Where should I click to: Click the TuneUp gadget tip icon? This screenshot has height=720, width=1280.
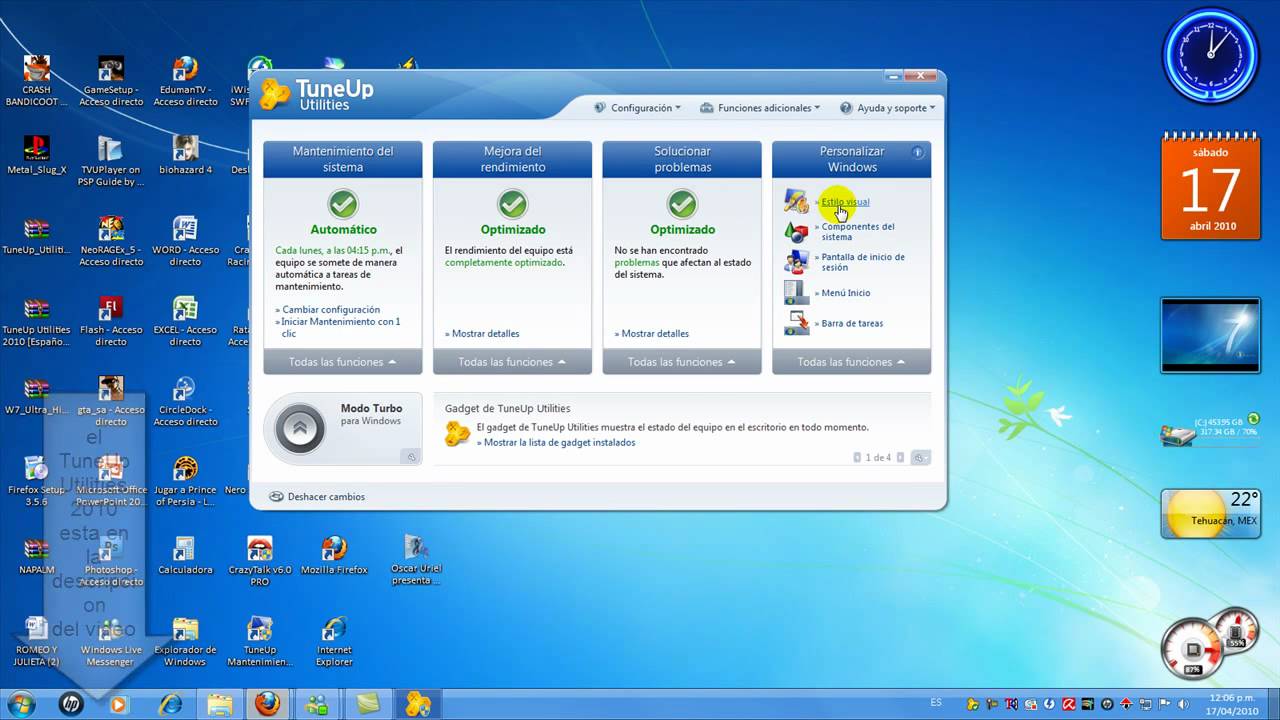click(x=457, y=434)
